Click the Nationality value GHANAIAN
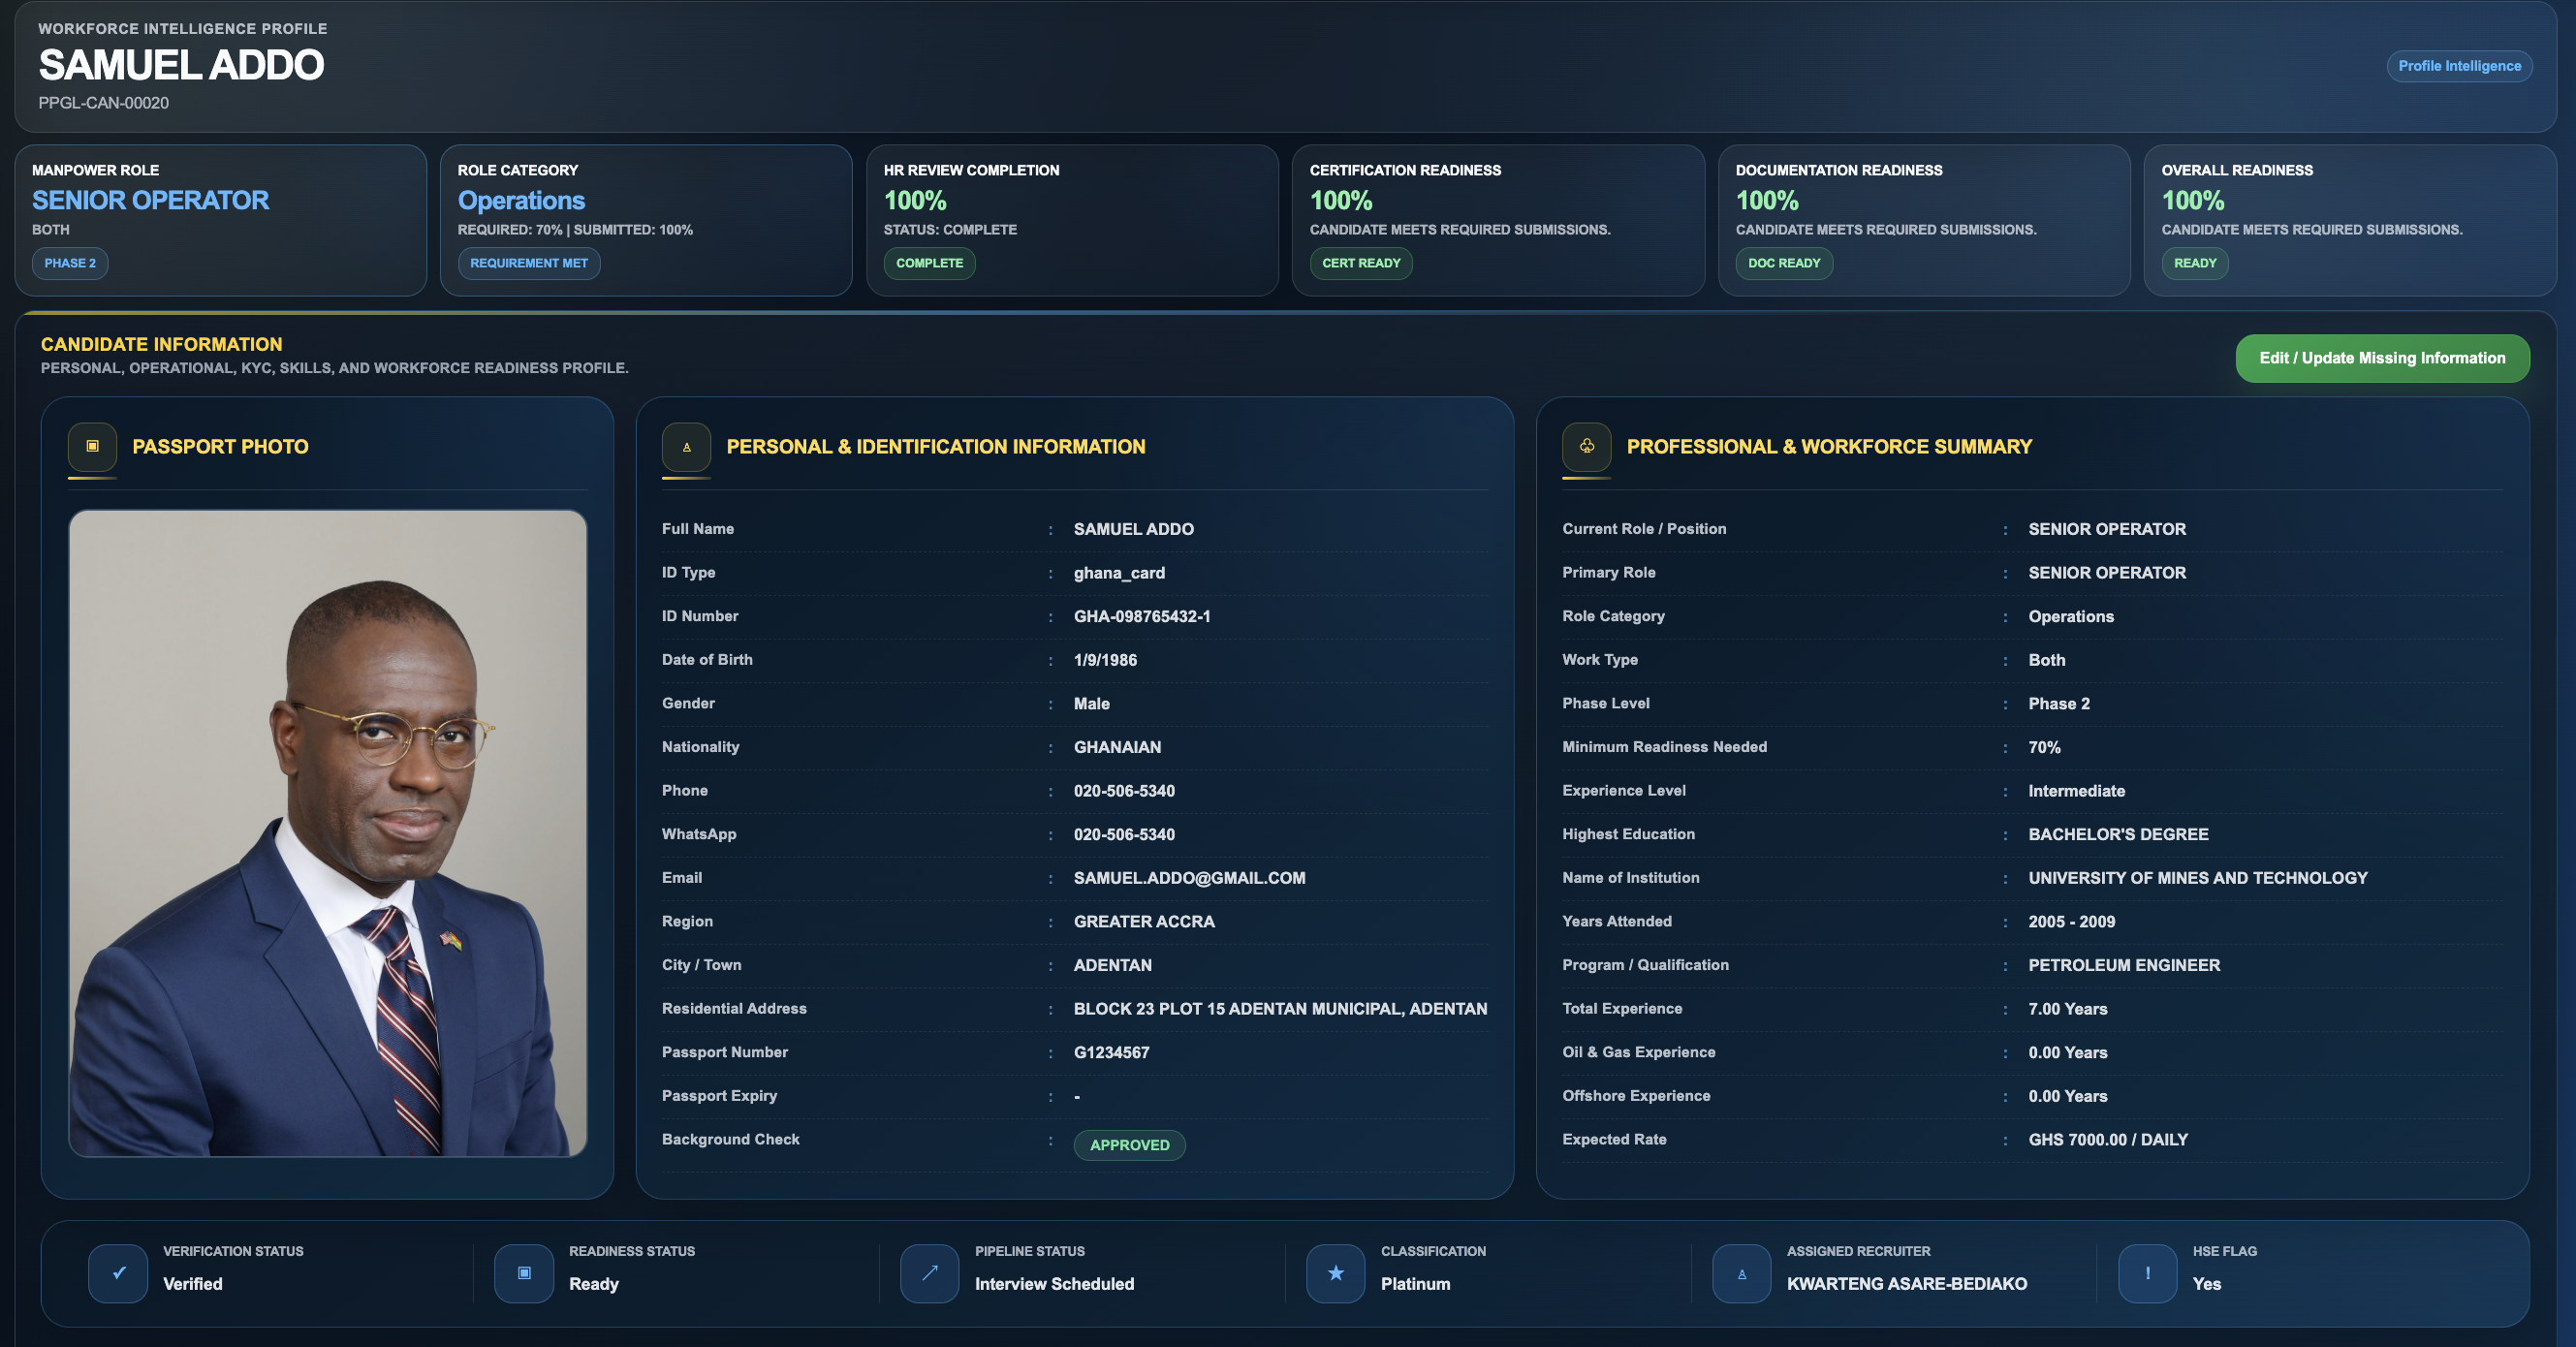This screenshot has height=1347, width=2576. (x=1117, y=747)
